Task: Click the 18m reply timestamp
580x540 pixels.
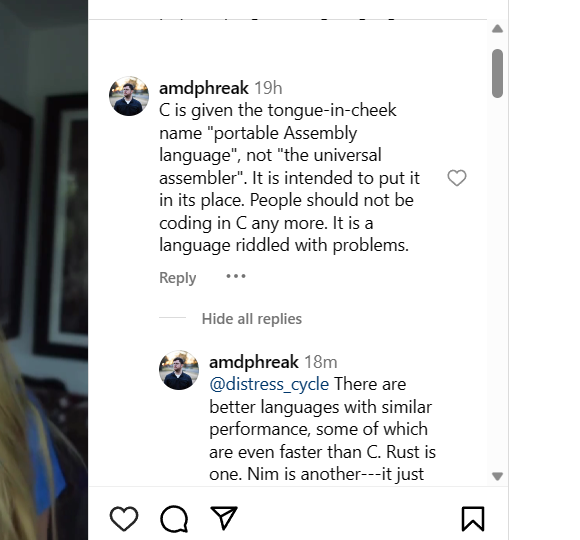Action: (x=321, y=362)
